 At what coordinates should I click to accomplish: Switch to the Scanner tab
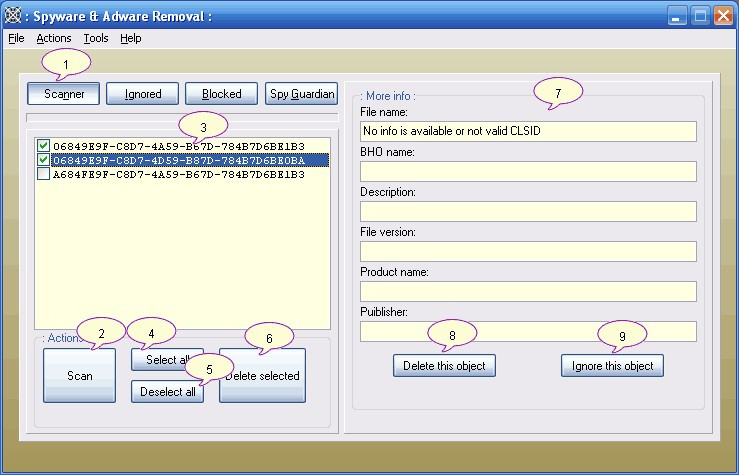[x=64, y=94]
